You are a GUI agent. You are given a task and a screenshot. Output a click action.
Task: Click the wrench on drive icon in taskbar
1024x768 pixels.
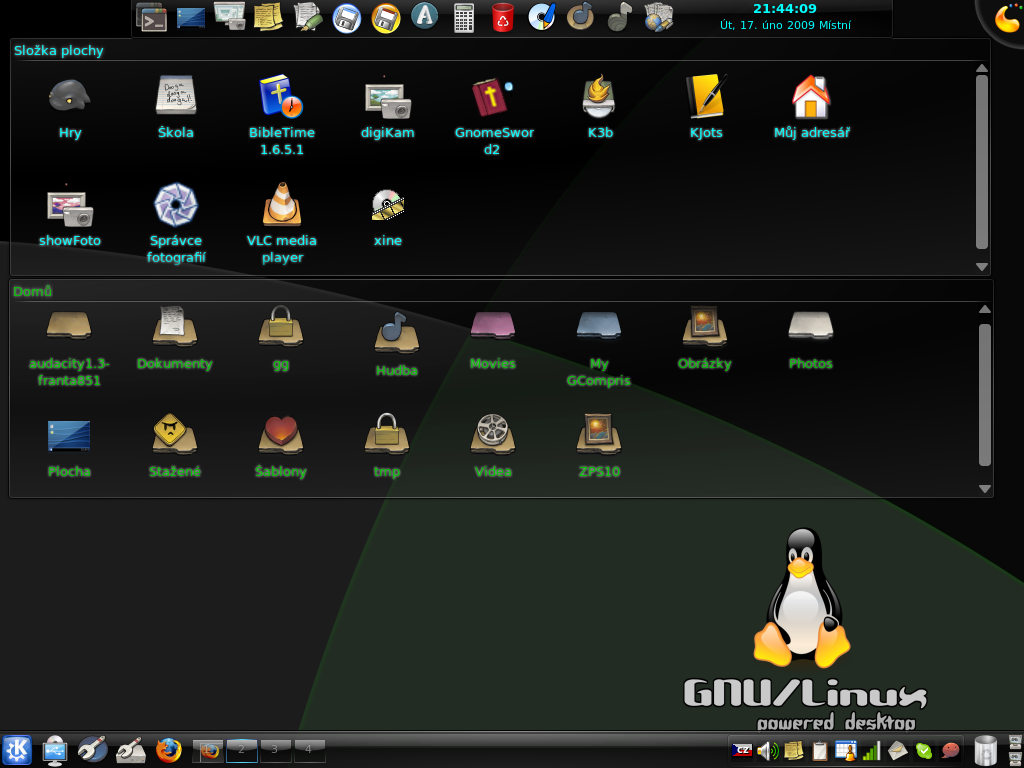click(130, 750)
